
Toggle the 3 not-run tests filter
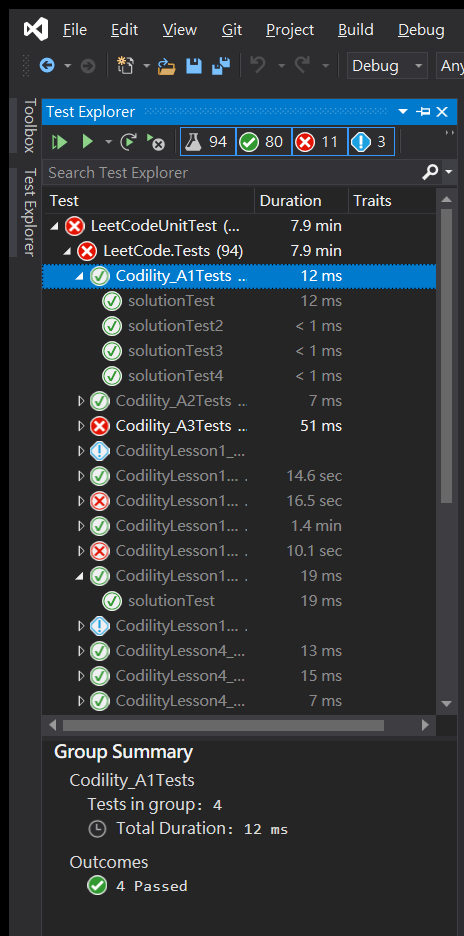371,142
